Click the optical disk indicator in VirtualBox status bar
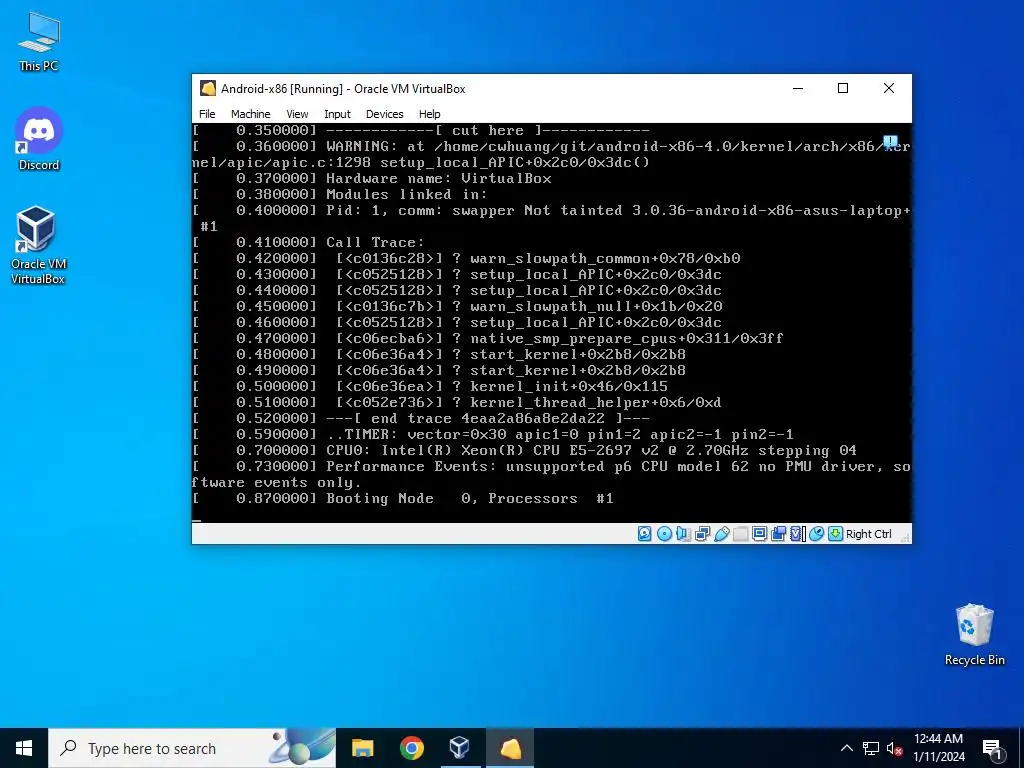This screenshot has height=768, width=1024. (x=664, y=534)
